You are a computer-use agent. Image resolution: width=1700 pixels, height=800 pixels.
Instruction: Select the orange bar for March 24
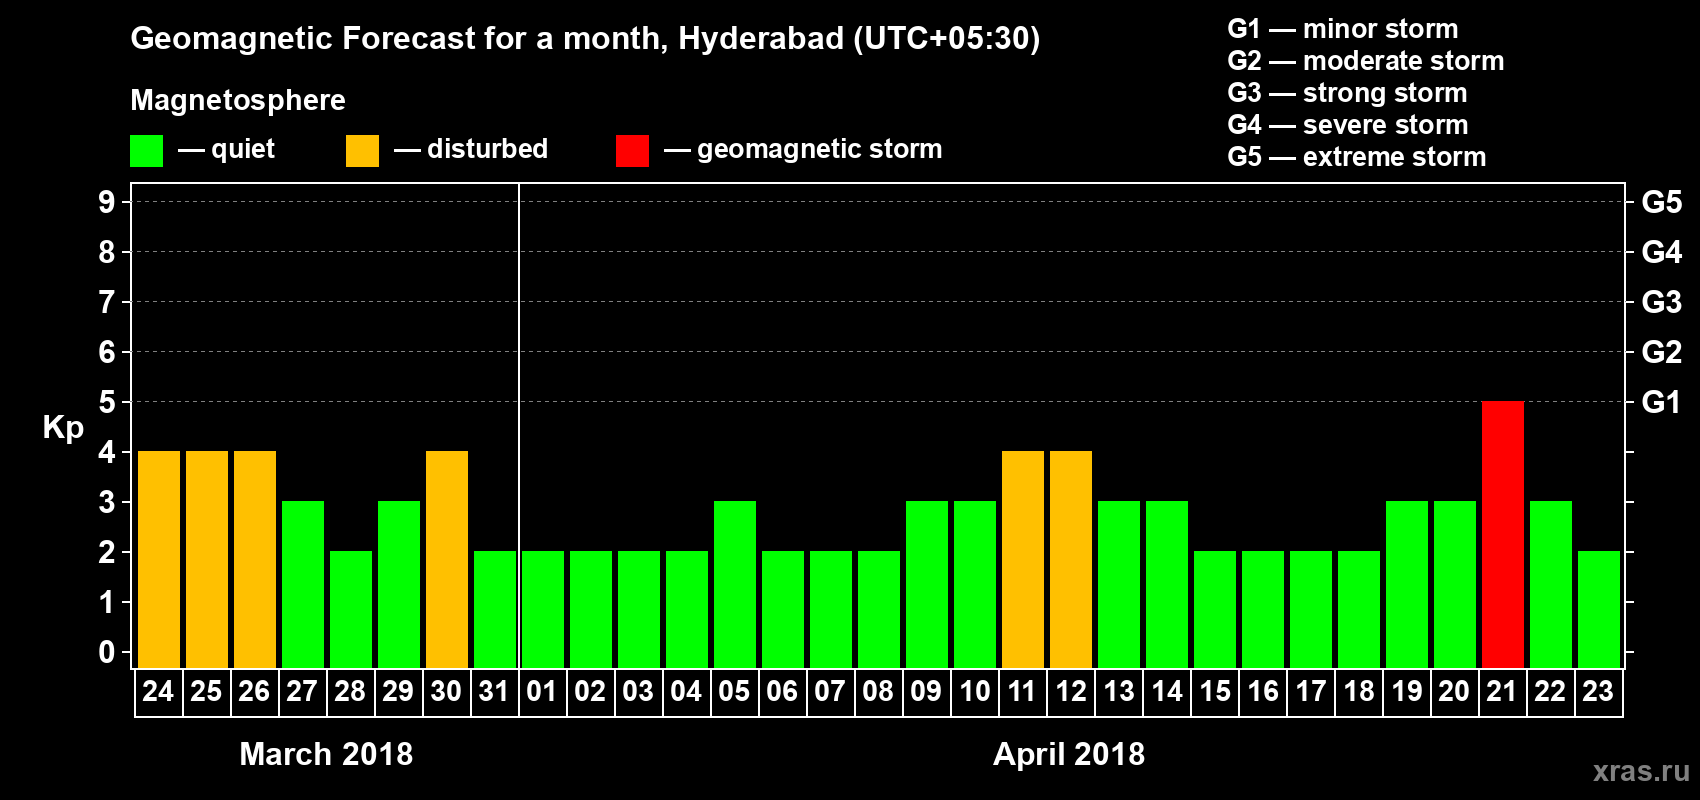[x=159, y=560]
